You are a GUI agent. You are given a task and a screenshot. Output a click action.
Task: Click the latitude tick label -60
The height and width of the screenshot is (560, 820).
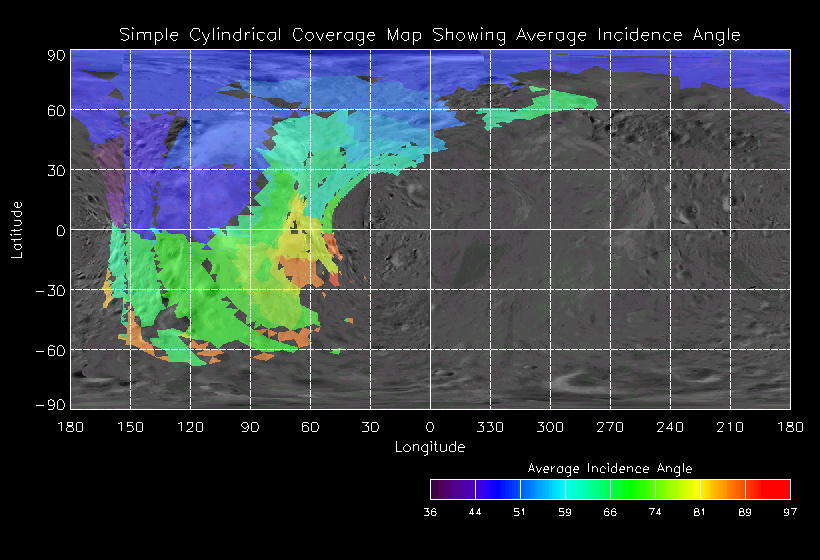[51, 350]
